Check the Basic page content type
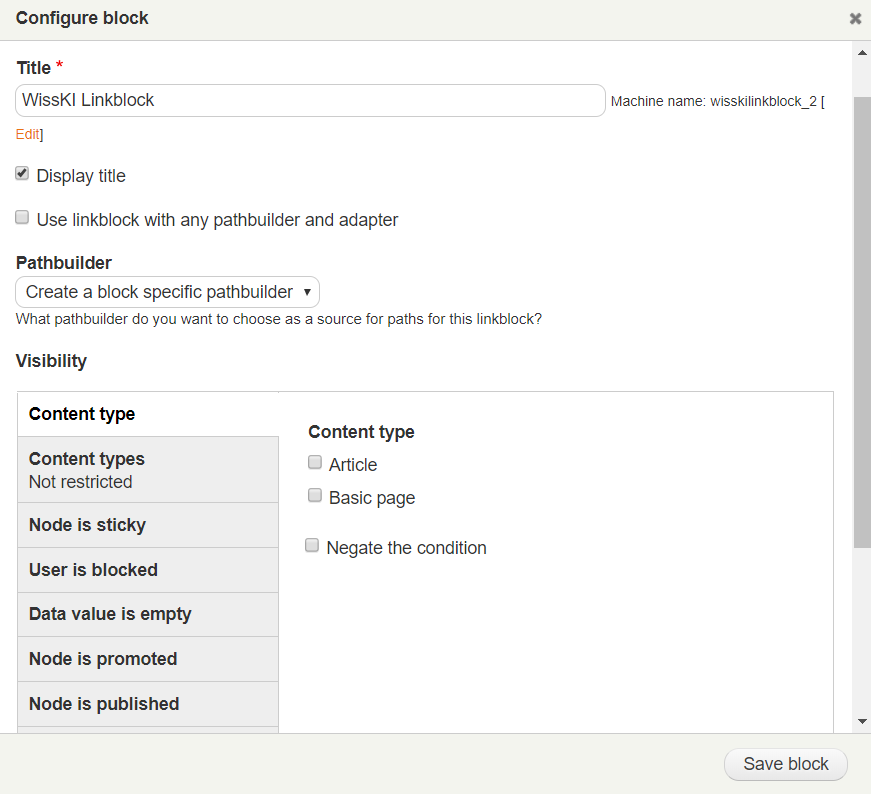The width and height of the screenshot is (871, 794). click(315, 496)
